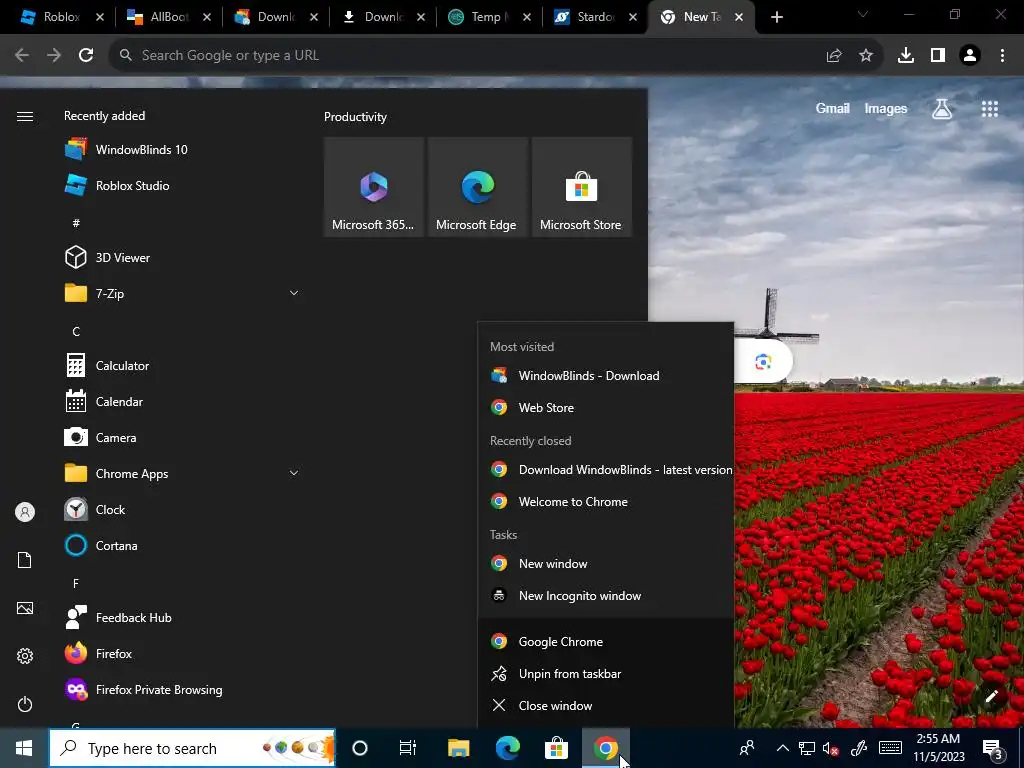Open a new Chrome tab
1024x768 pixels.
(776, 18)
